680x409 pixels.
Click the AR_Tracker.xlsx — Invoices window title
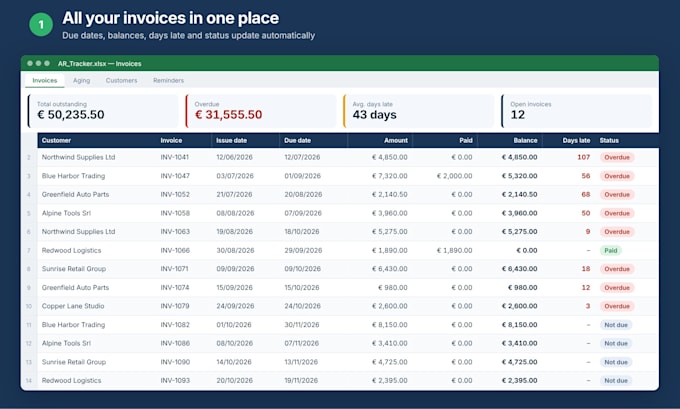coord(99,63)
